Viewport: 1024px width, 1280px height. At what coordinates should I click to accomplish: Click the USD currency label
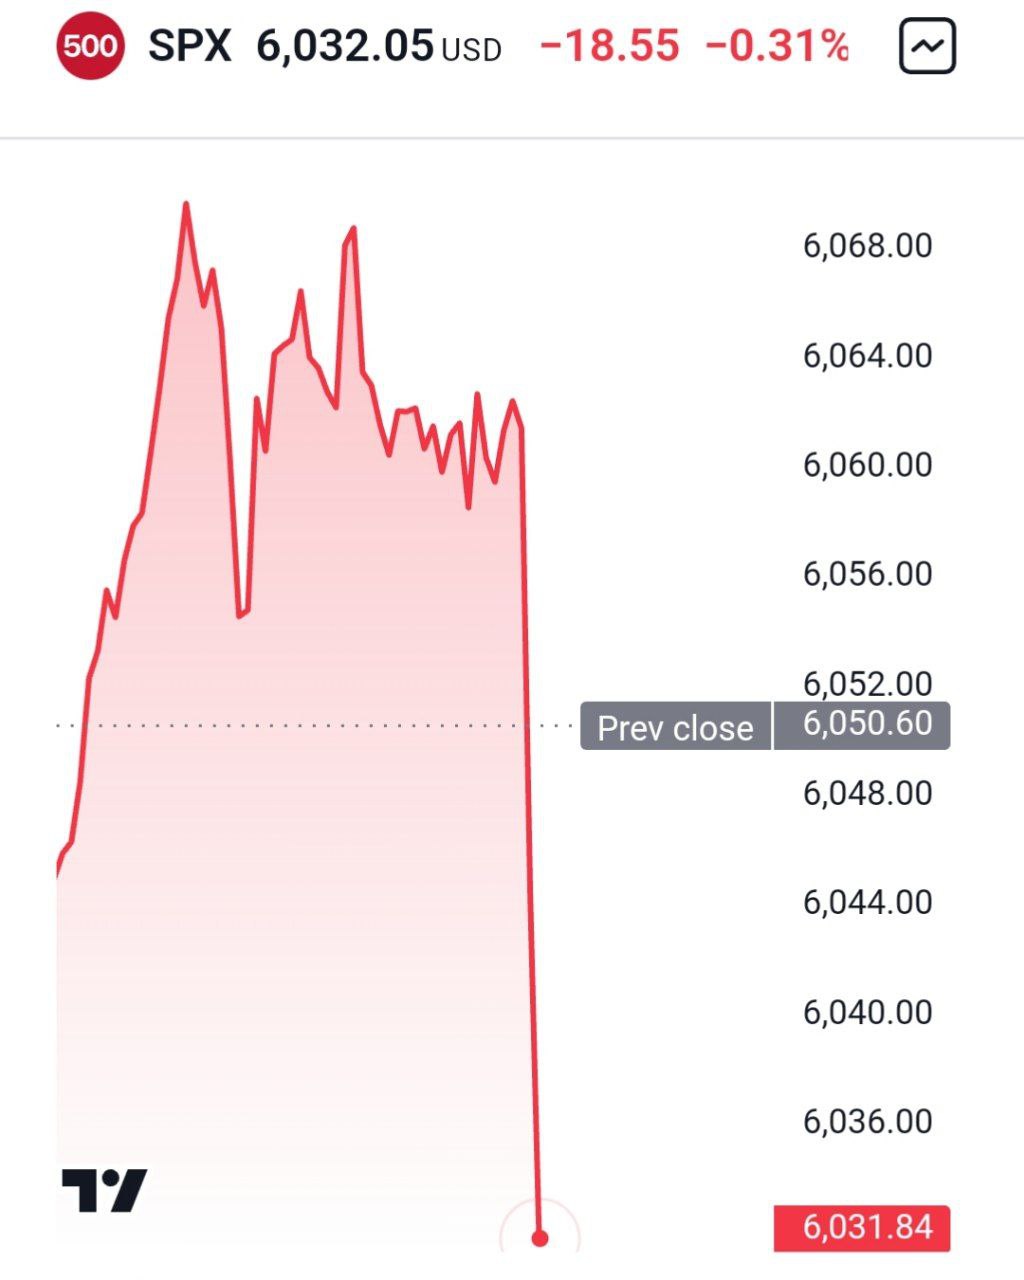pyautogui.click(x=471, y=50)
